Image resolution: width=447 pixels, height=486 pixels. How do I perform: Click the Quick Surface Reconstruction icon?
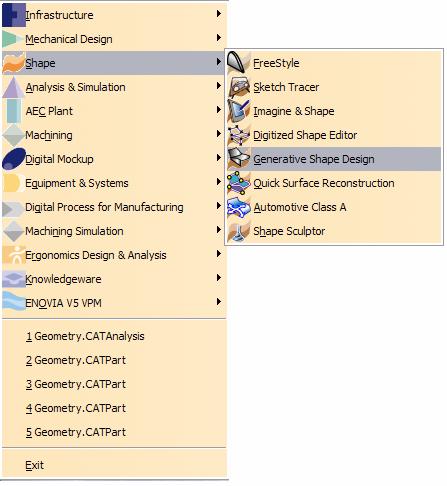238,183
